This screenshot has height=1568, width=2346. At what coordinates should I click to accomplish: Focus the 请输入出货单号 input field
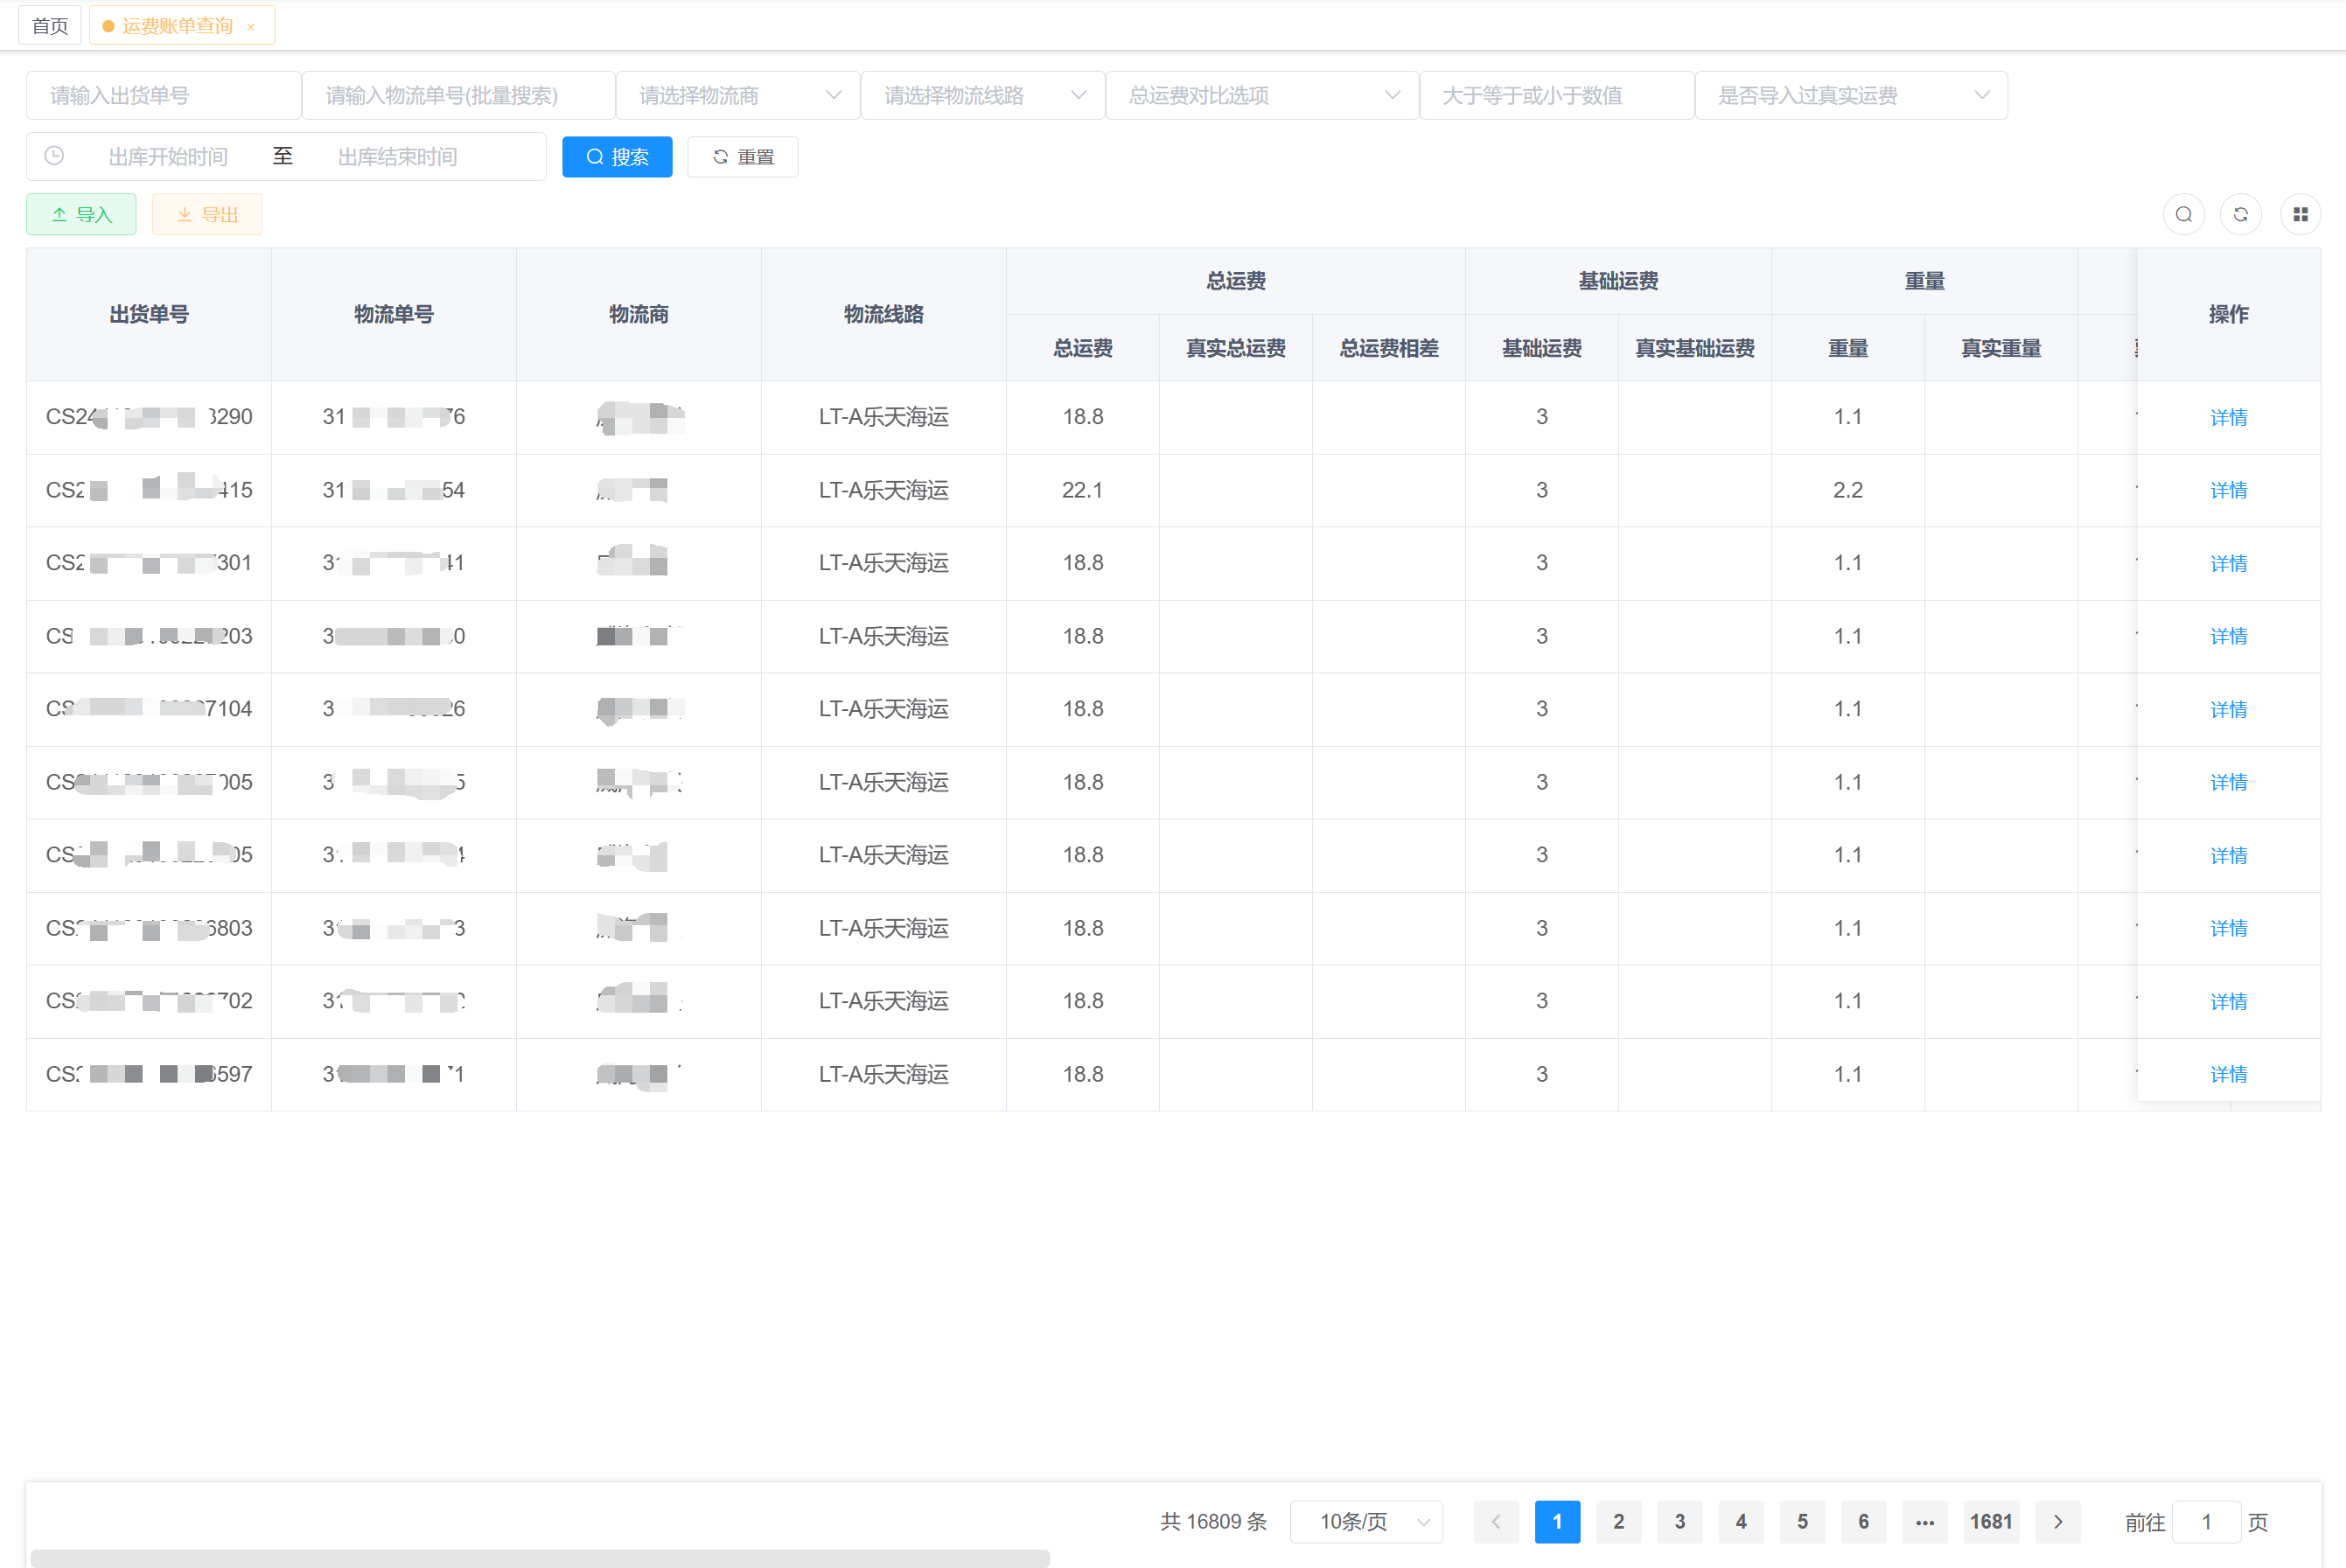[163, 95]
